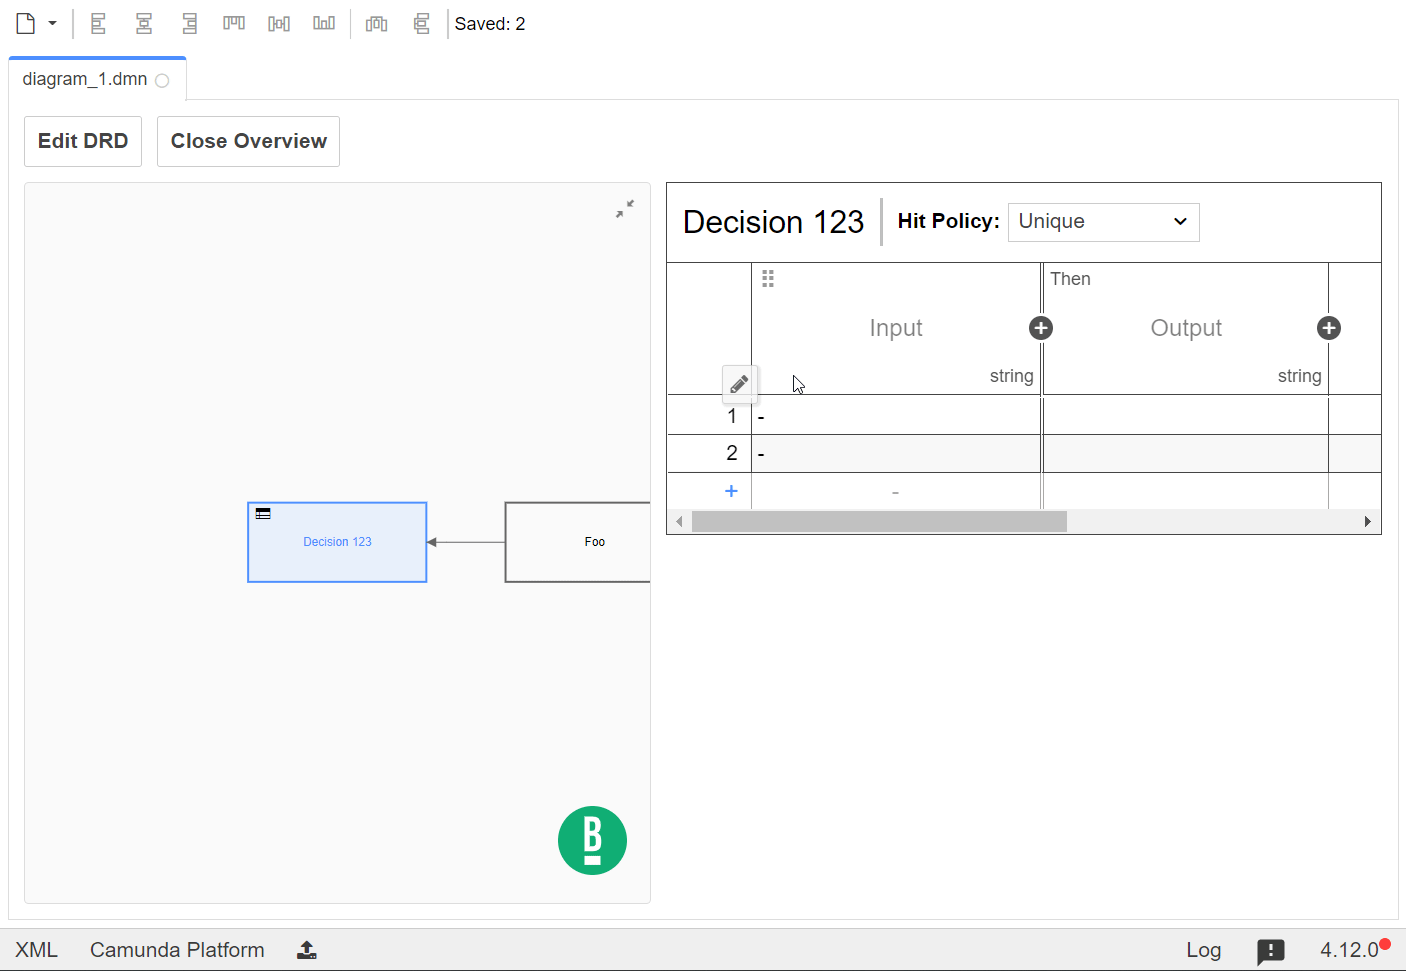Select the align elements right tool
The height and width of the screenshot is (971, 1406).
[190, 23]
